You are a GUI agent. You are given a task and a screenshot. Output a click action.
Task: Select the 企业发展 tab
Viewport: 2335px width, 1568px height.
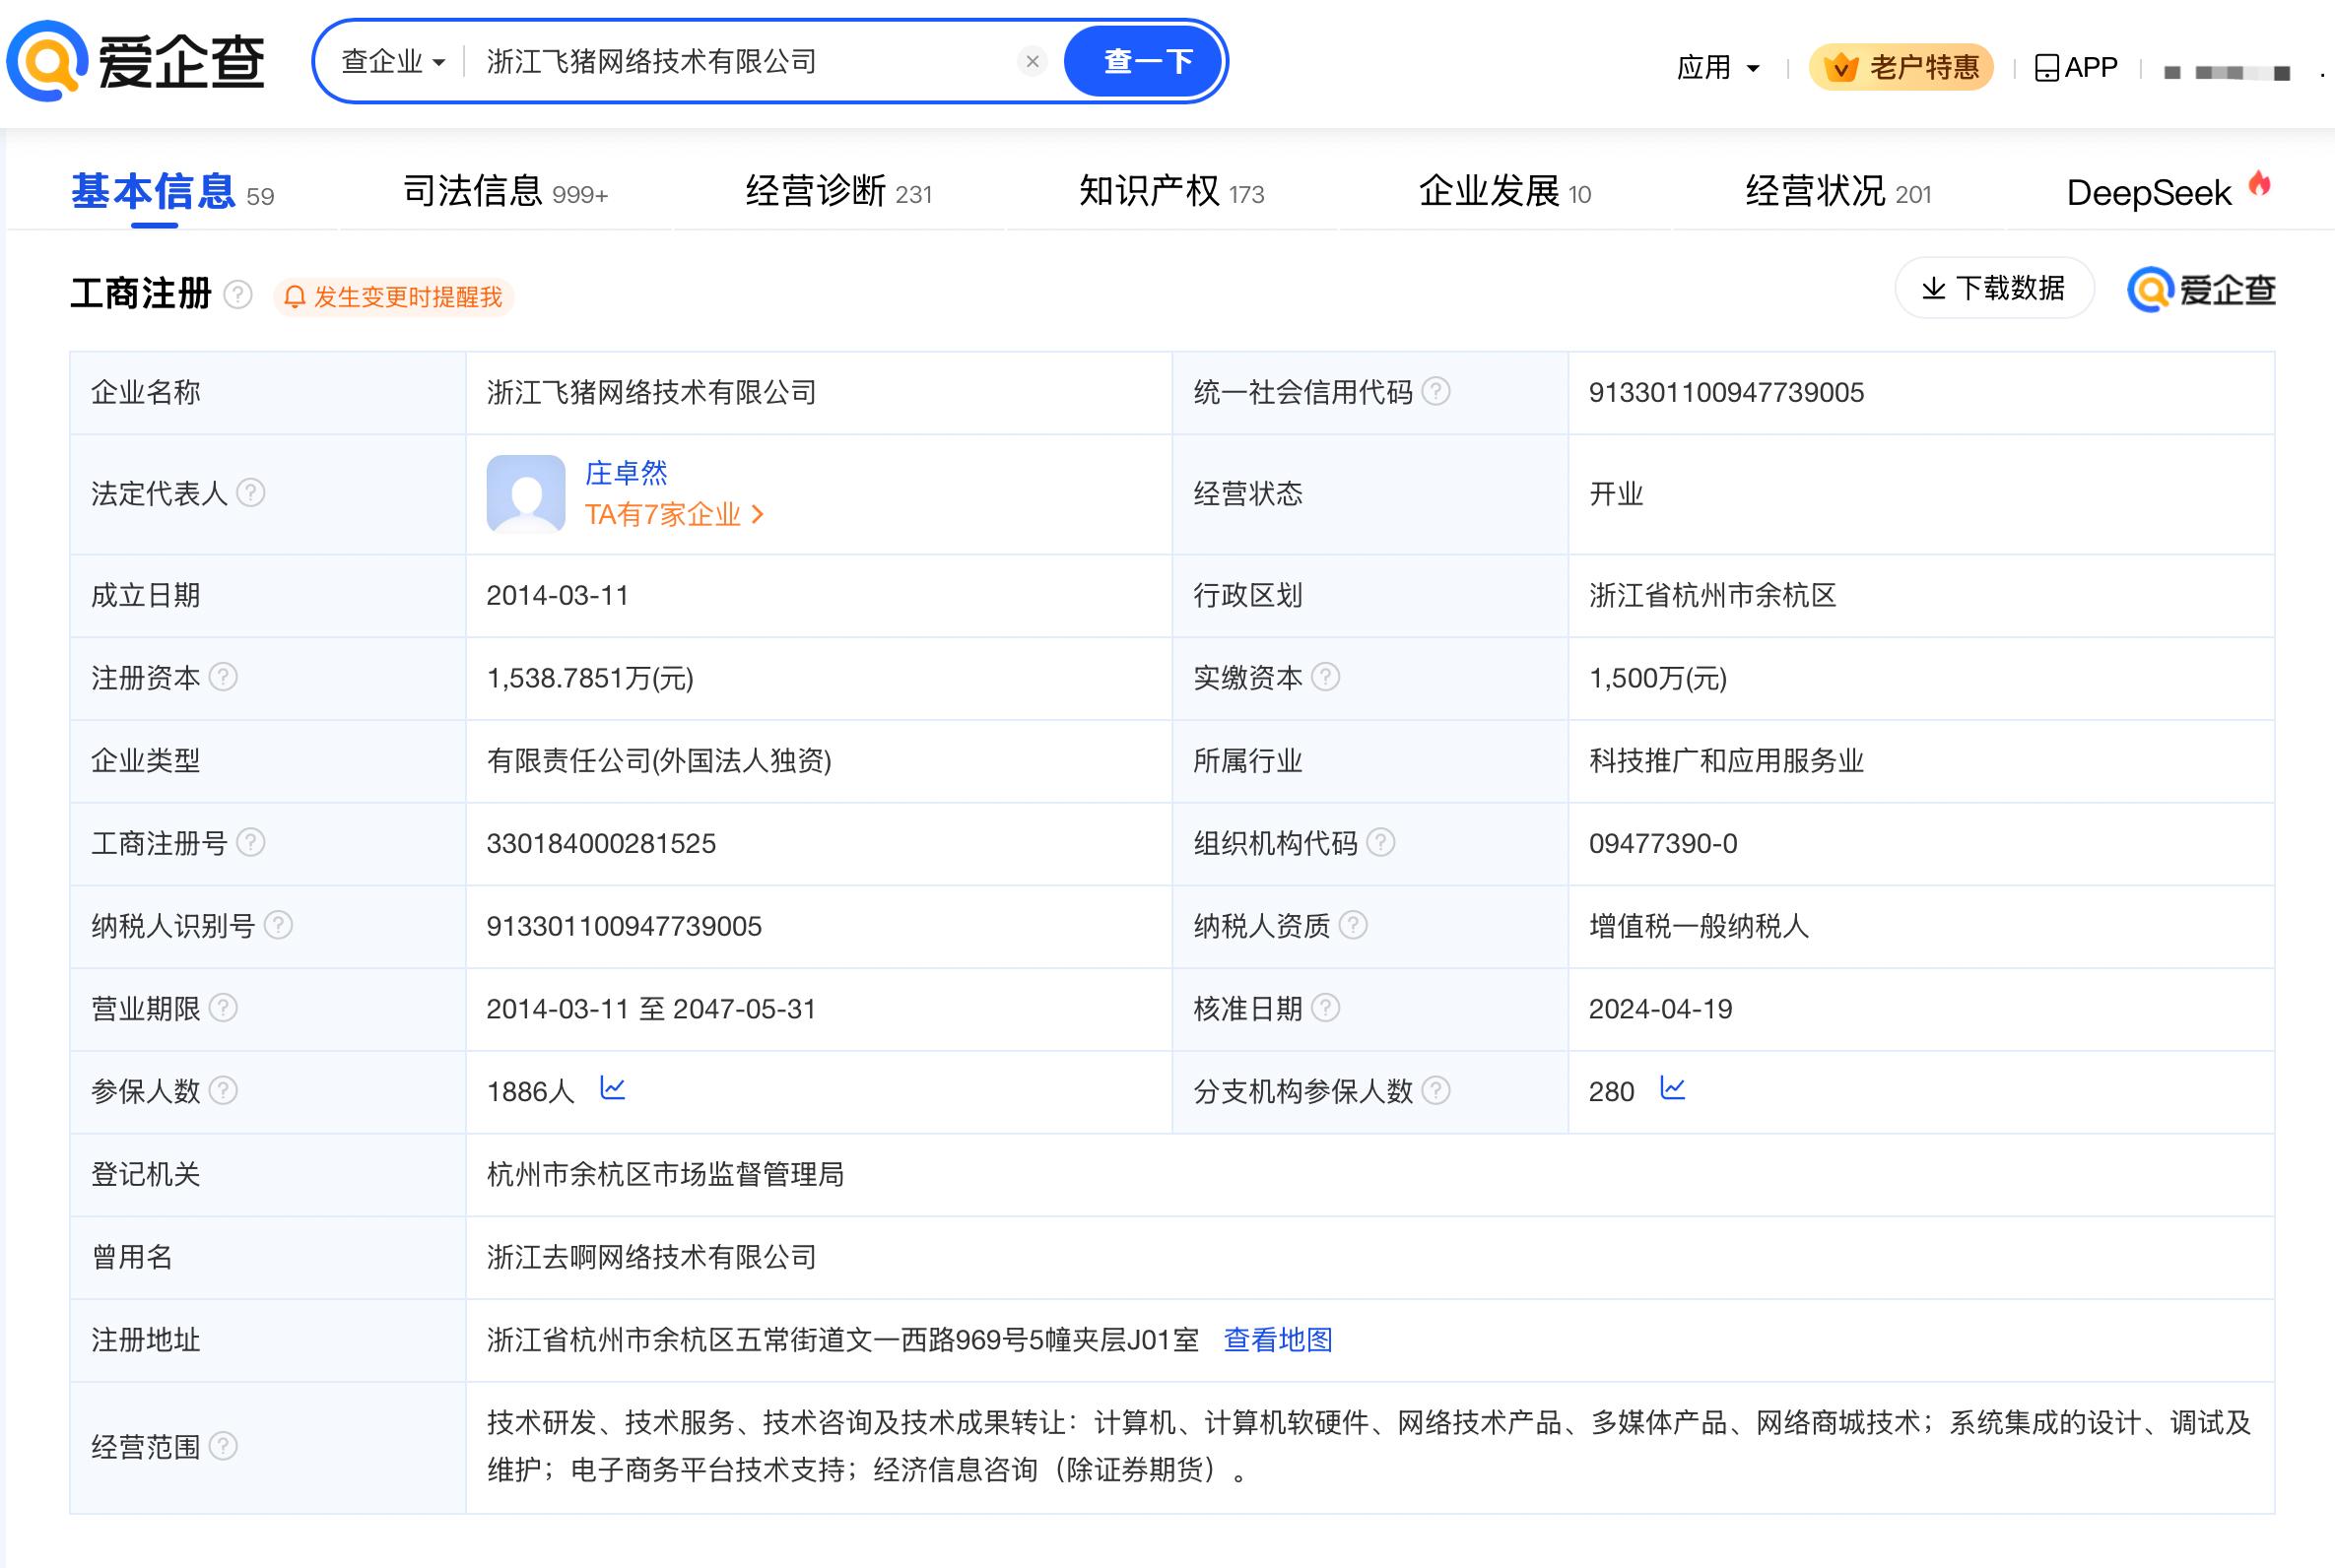tap(1504, 191)
